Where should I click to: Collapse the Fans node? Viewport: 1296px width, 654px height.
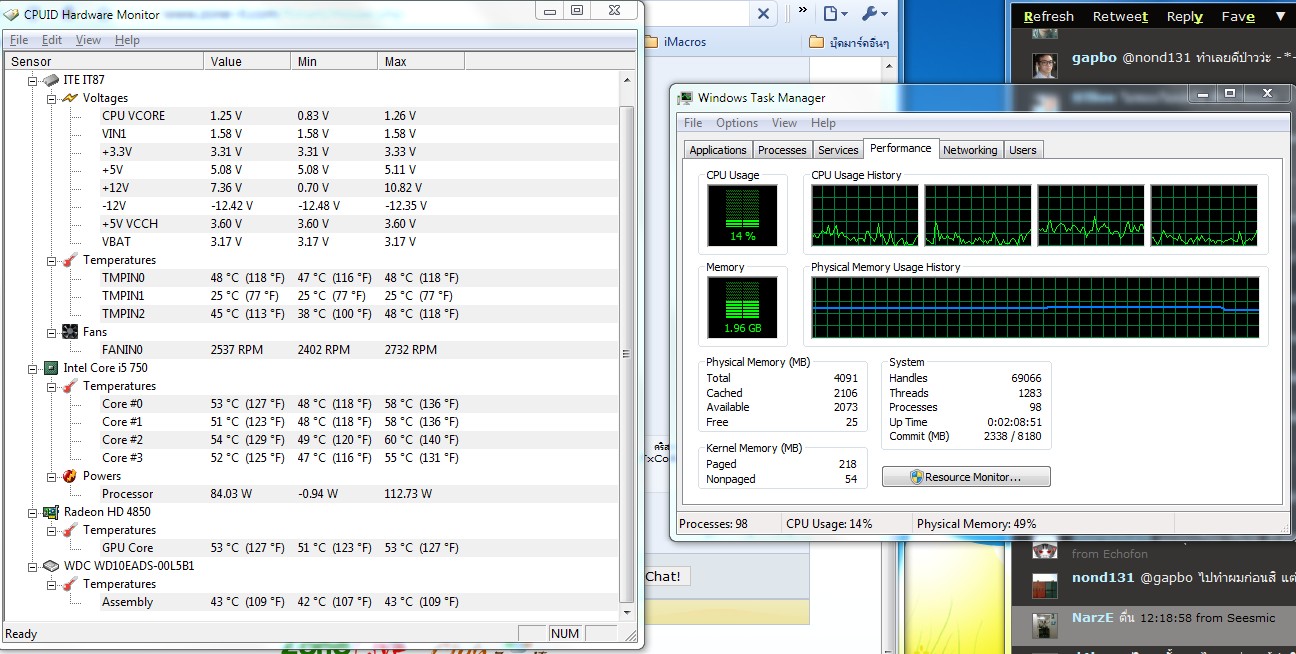click(51, 332)
